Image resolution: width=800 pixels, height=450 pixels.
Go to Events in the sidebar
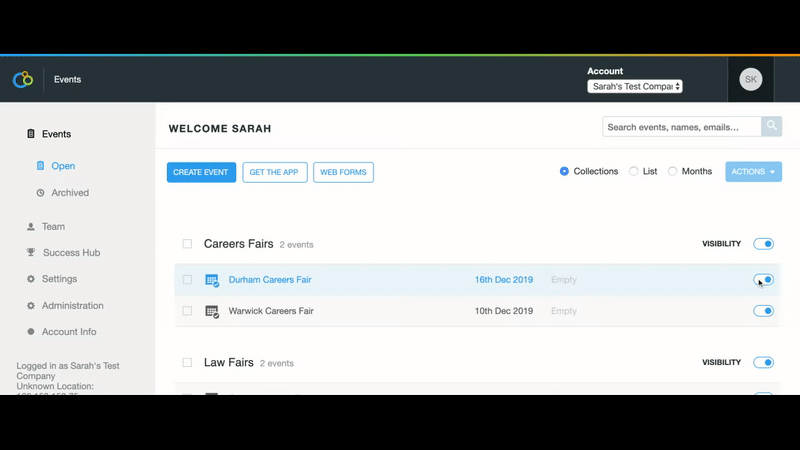click(x=56, y=134)
